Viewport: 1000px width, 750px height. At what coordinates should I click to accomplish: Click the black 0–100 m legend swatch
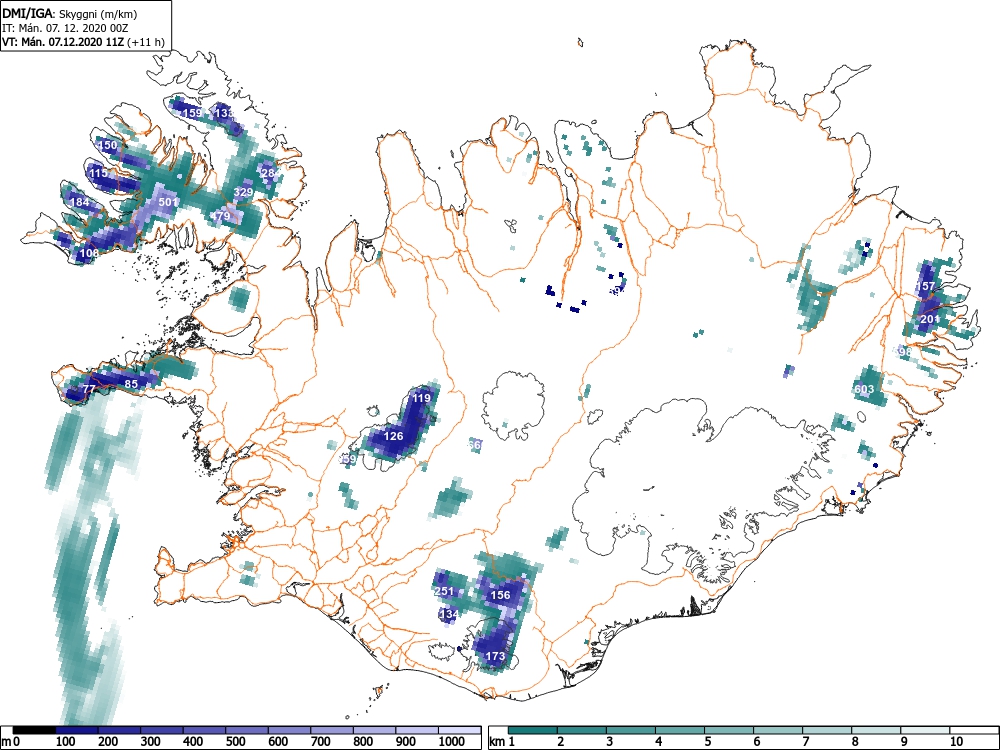tap(34, 730)
